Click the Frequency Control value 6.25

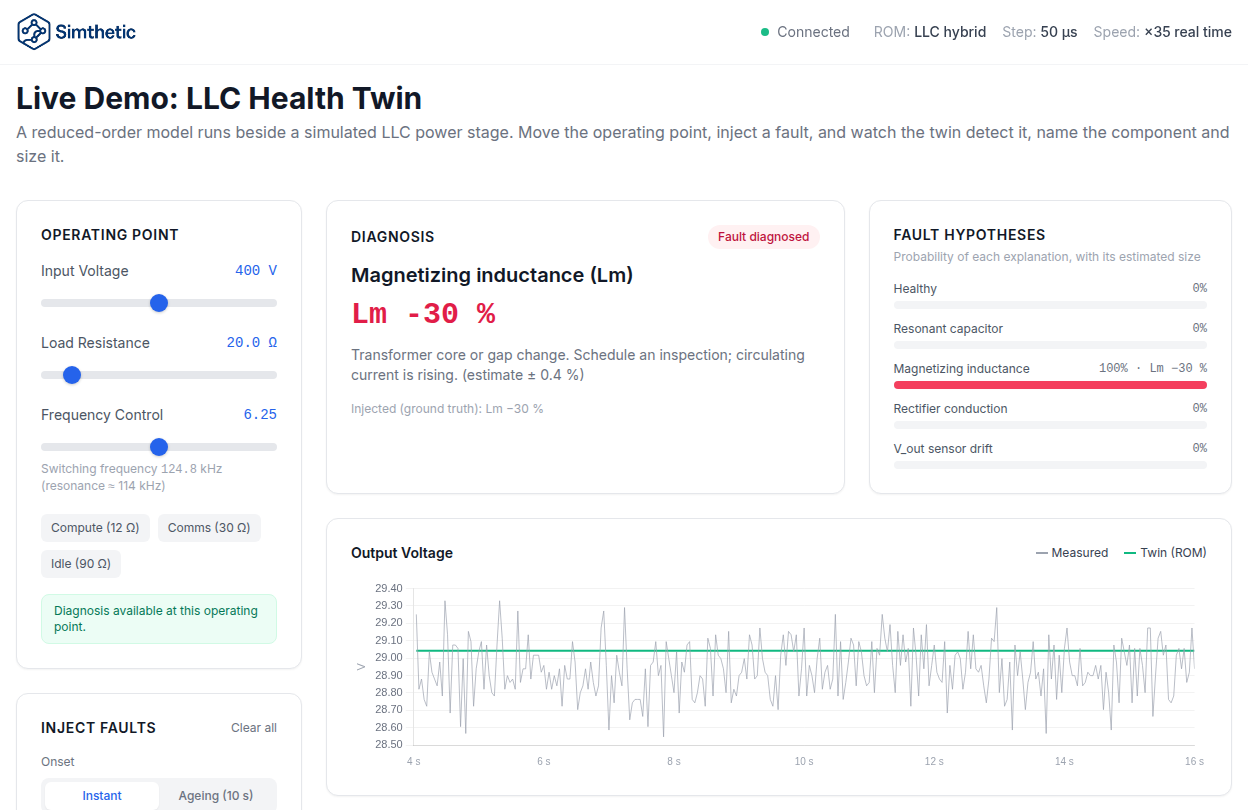(x=260, y=415)
